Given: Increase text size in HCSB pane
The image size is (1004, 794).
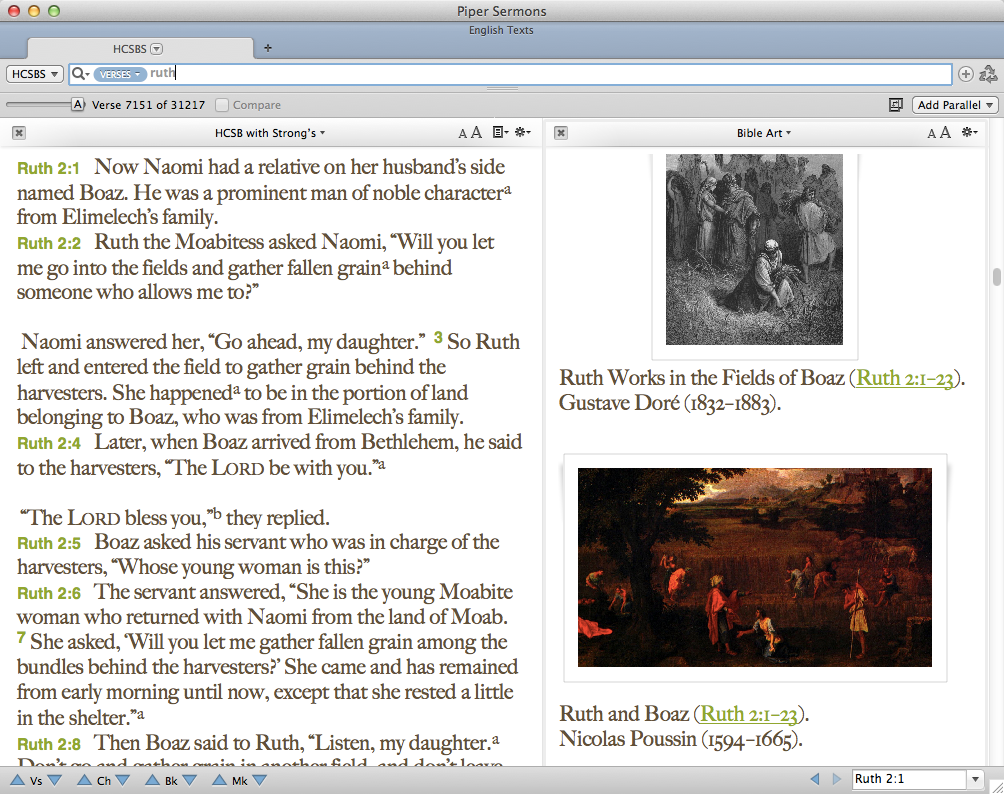Looking at the screenshot, I should coord(476,133).
